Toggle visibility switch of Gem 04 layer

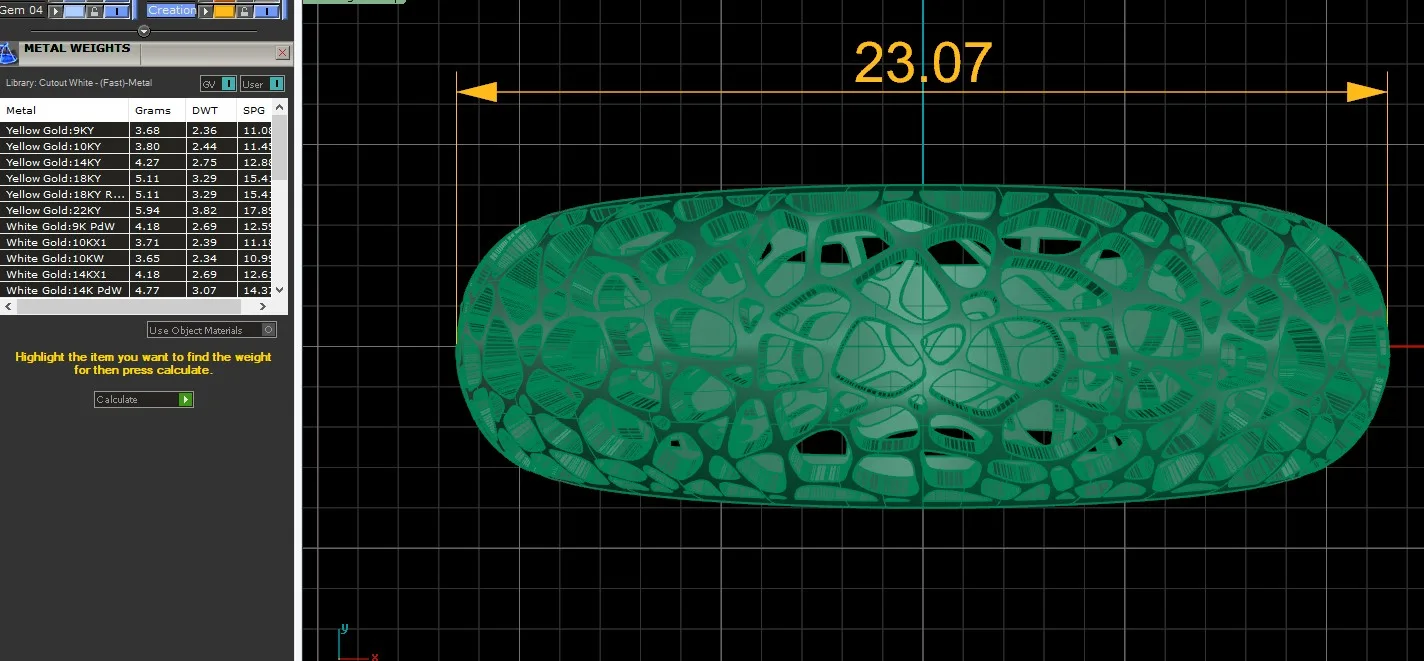click(116, 11)
